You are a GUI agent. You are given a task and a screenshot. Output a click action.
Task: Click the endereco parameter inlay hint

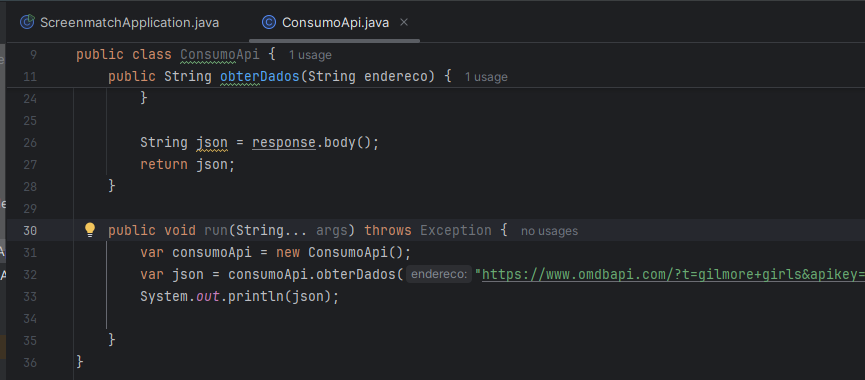click(439, 274)
